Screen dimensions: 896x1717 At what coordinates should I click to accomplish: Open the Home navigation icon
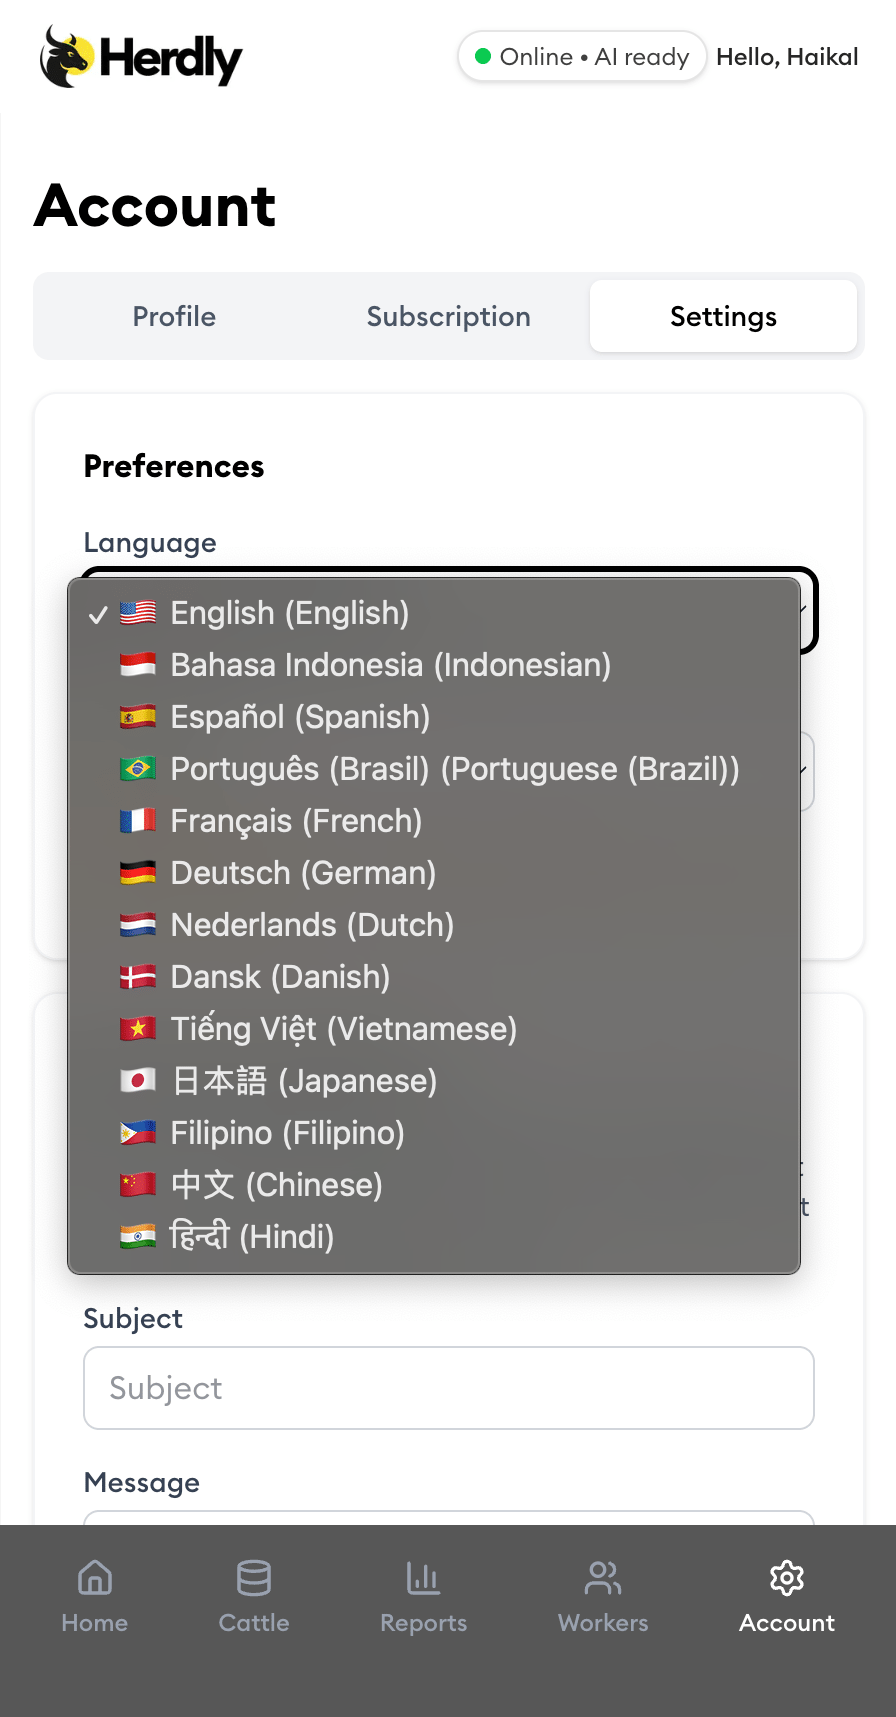(x=95, y=1578)
